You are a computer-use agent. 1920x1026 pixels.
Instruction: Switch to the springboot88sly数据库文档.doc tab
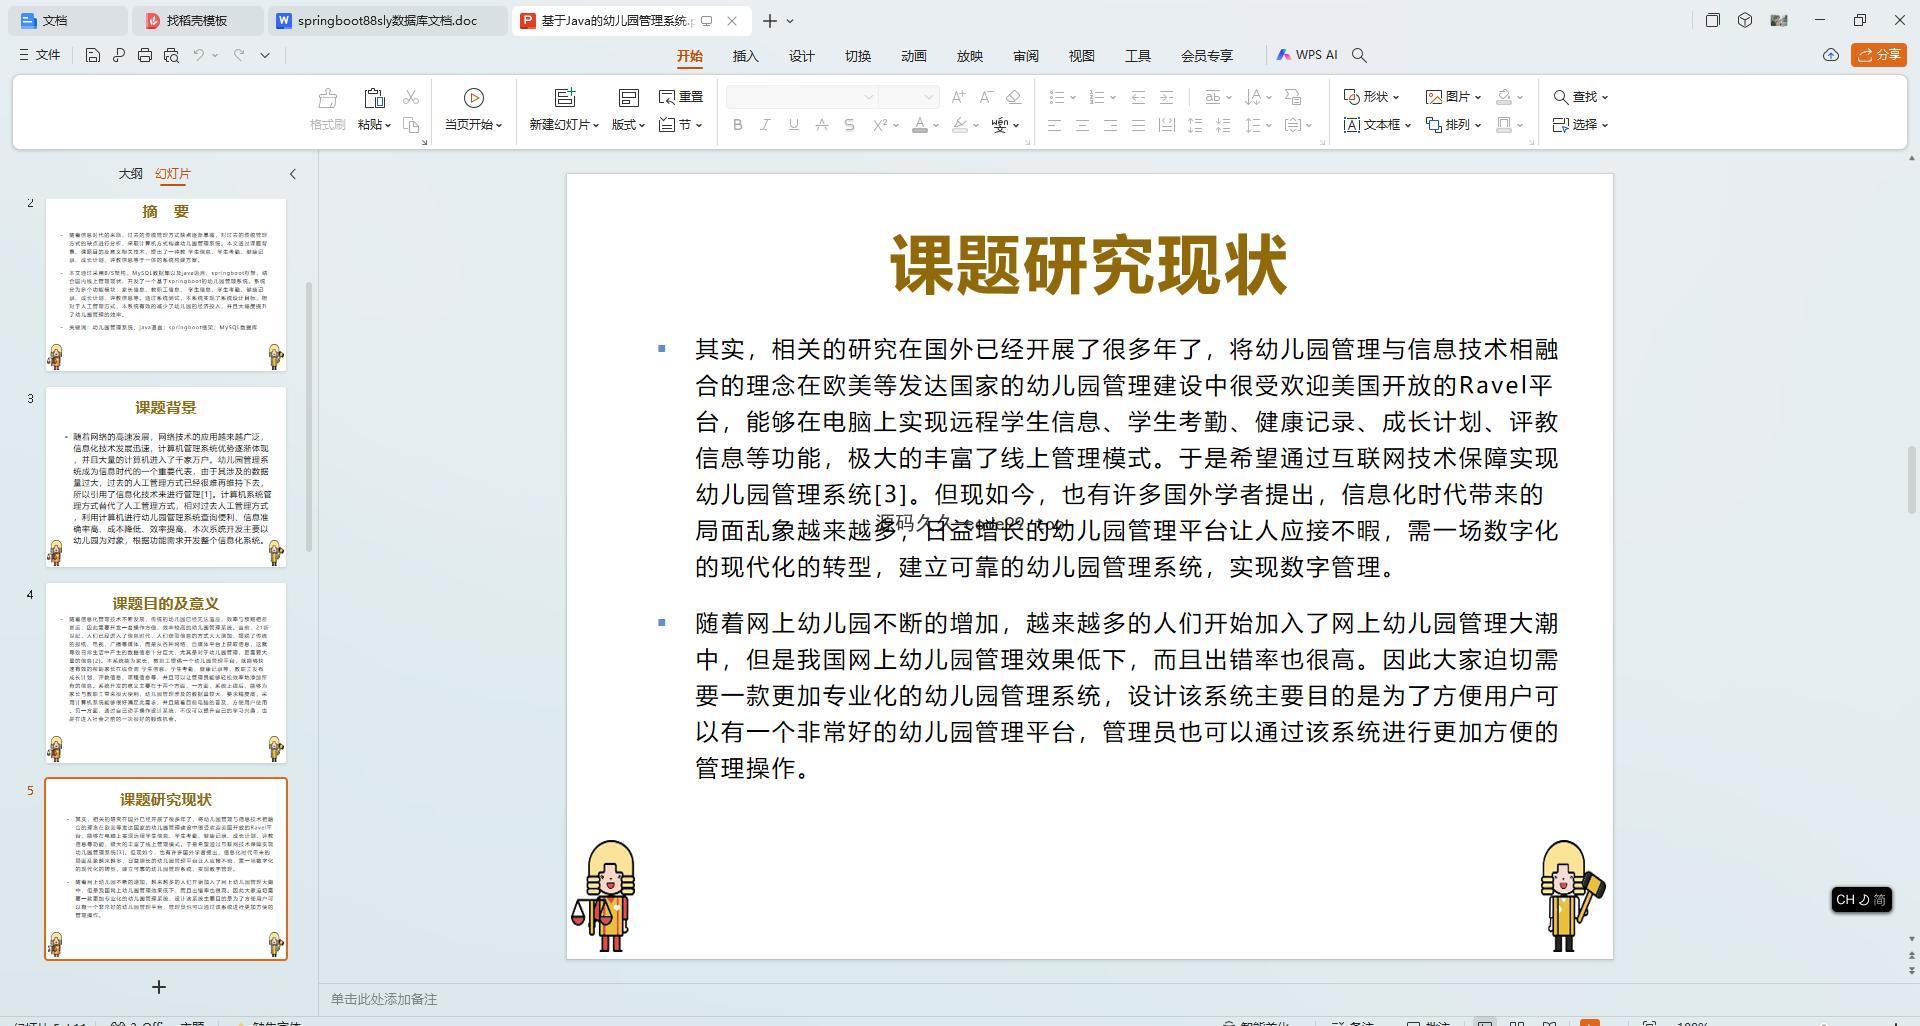click(386, 20)
